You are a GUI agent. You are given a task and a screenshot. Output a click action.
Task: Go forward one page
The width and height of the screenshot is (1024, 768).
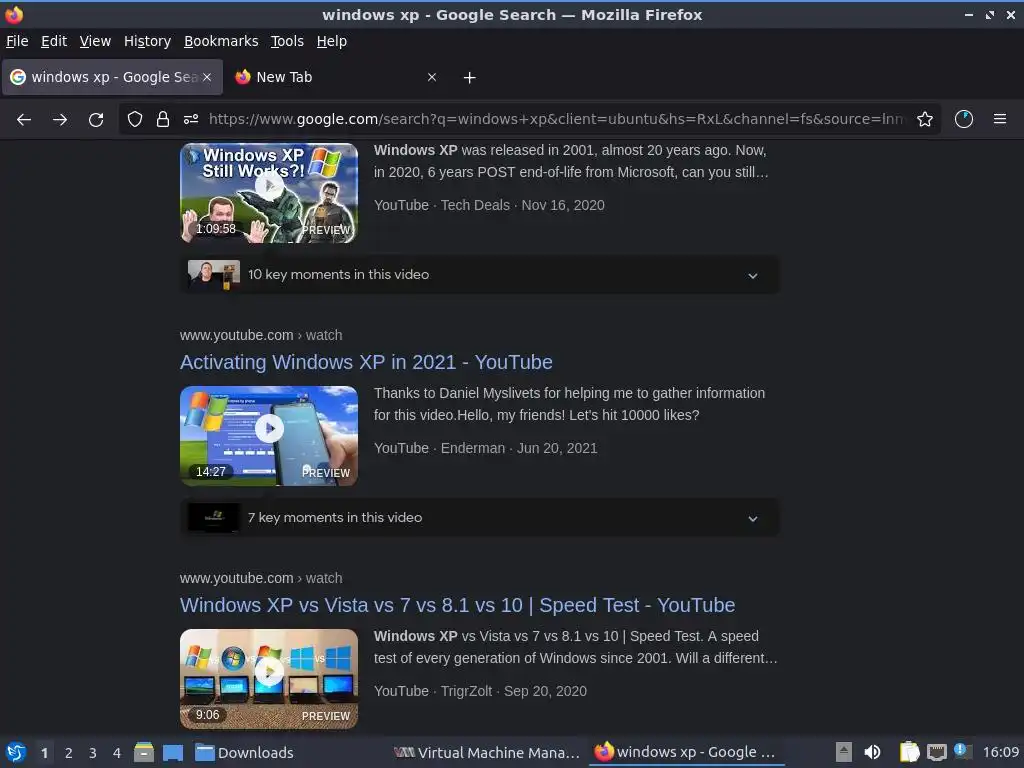coord(60,120)
